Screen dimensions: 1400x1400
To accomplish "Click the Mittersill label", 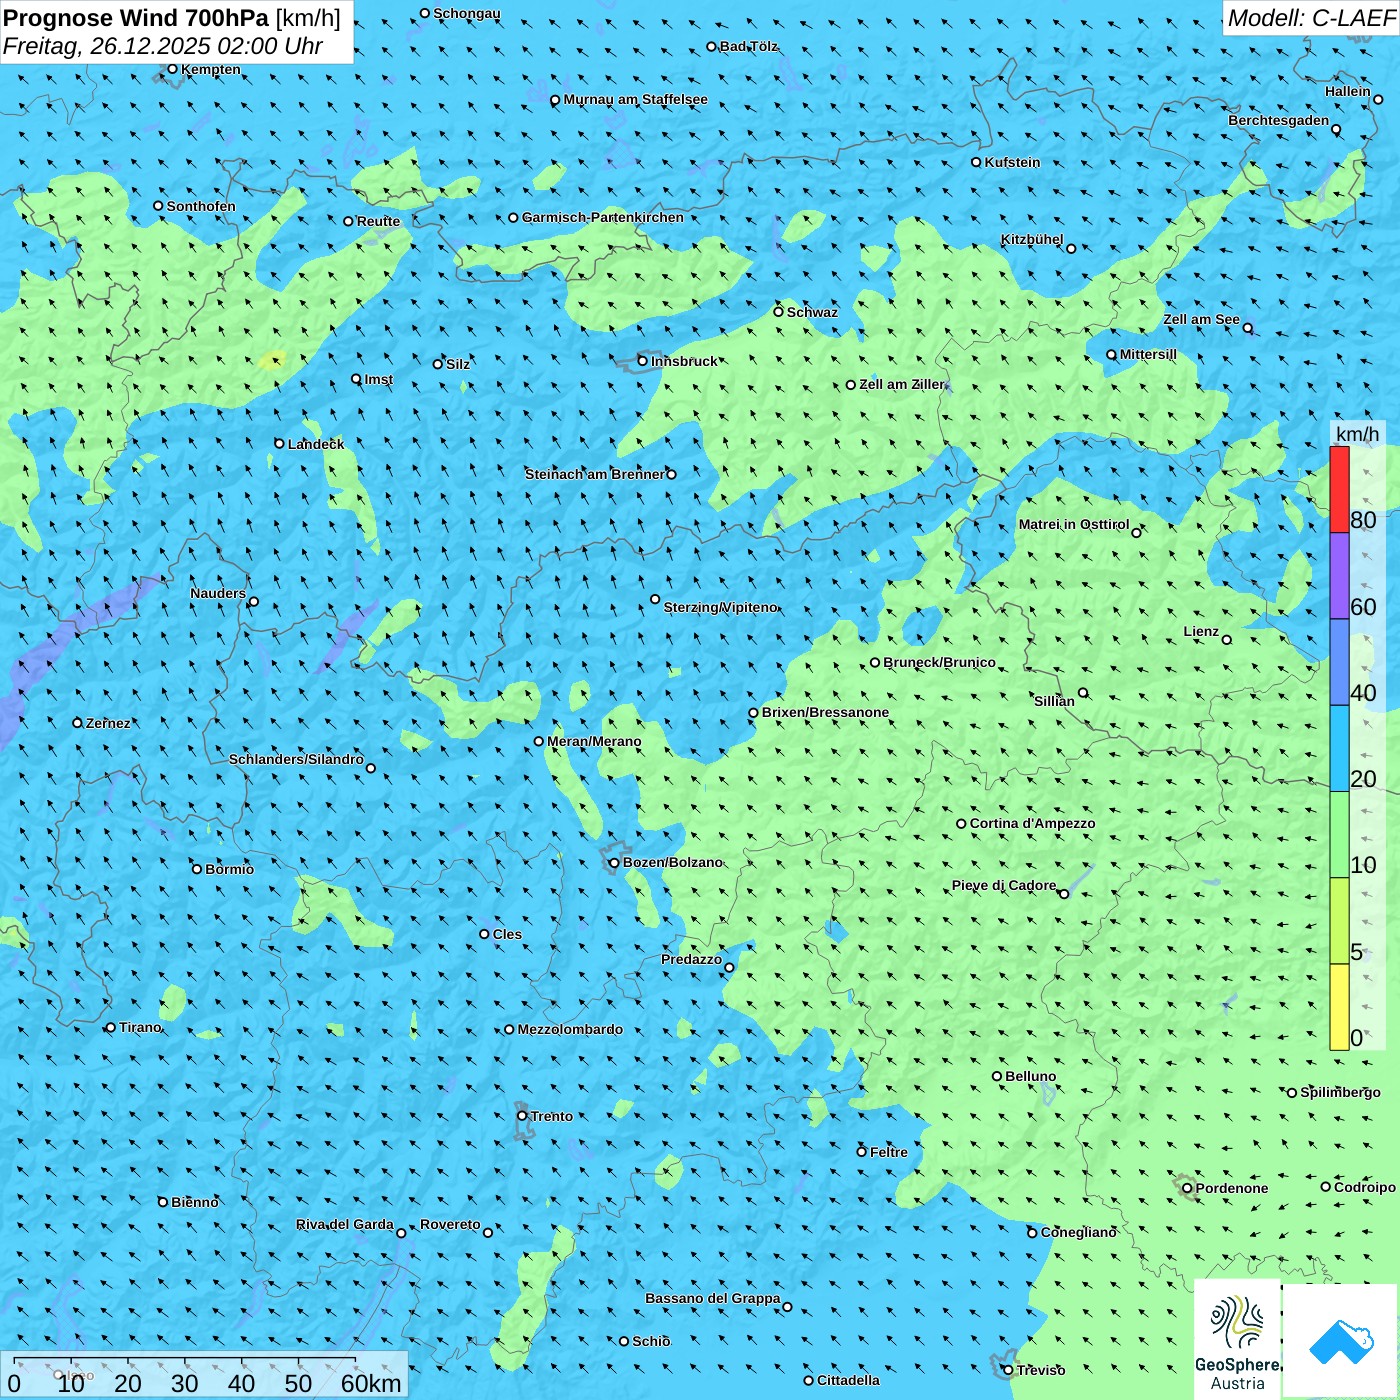I will point(1148,354).
